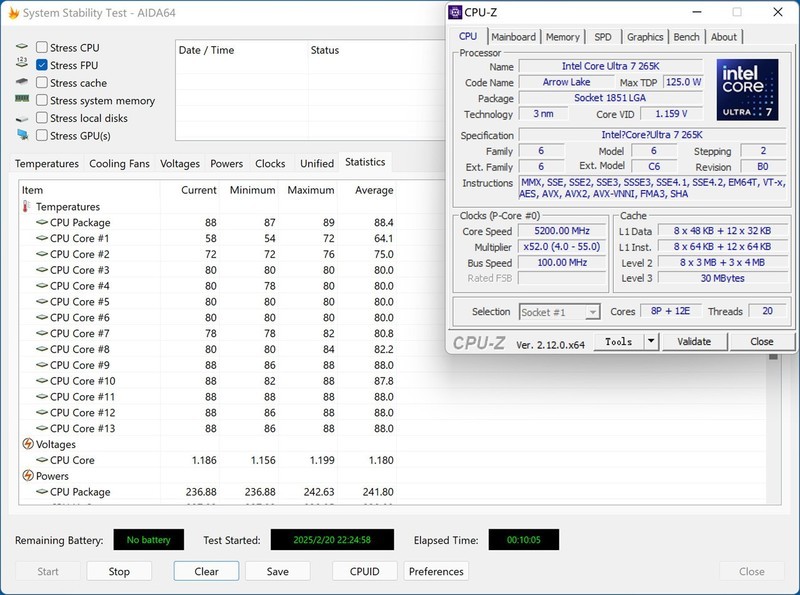Click the Powers category icon

tap(27, 476)
